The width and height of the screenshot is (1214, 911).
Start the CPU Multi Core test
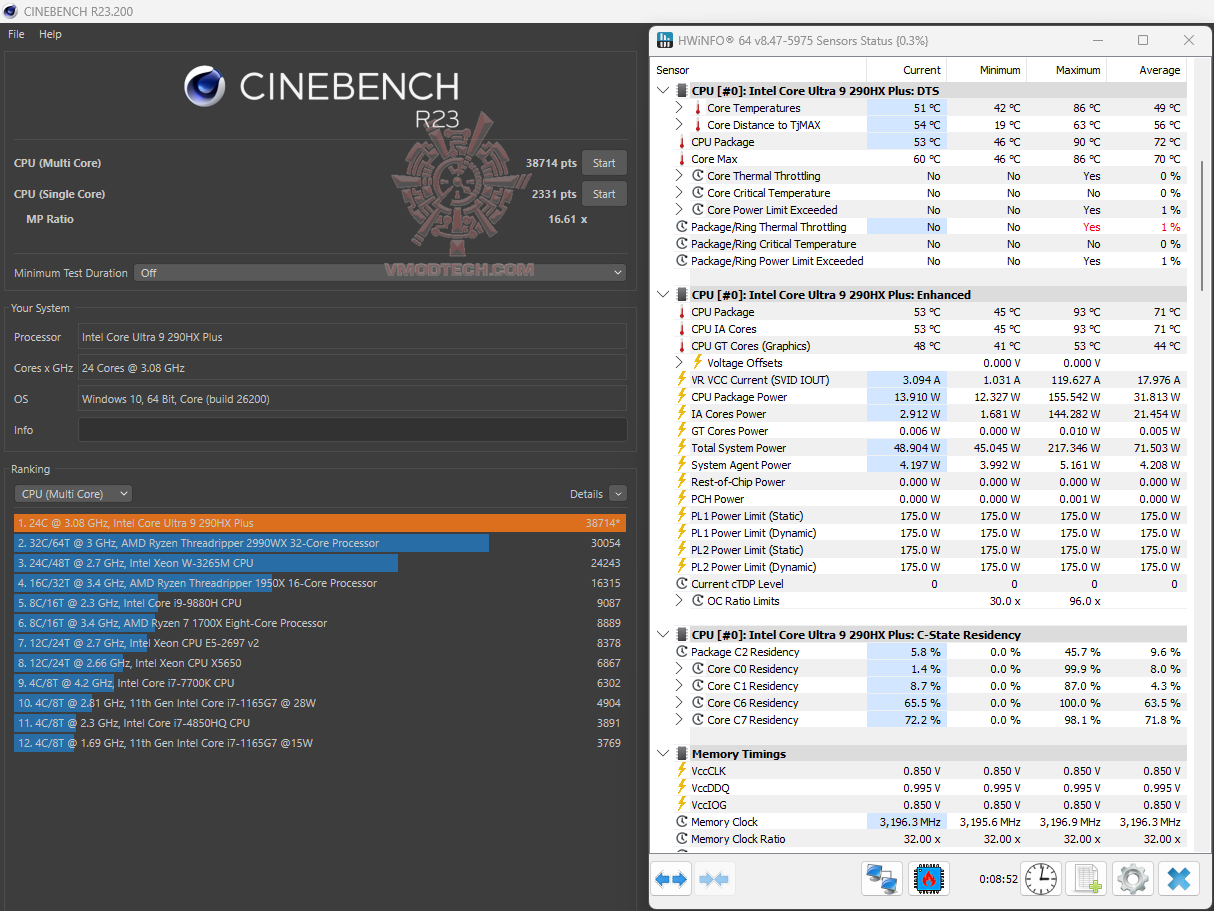coord(604,163)
